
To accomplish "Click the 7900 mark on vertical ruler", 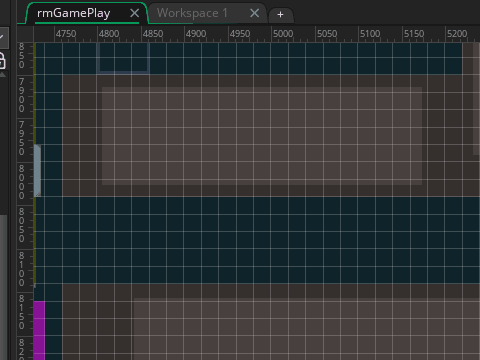I will click(21, 95).
